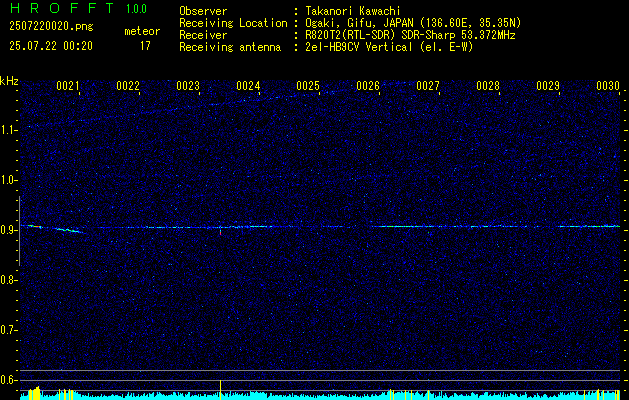Click the 0021 time marker
Image resolution: width=629 pixels, height=400 pixels.
pos(68,86)
